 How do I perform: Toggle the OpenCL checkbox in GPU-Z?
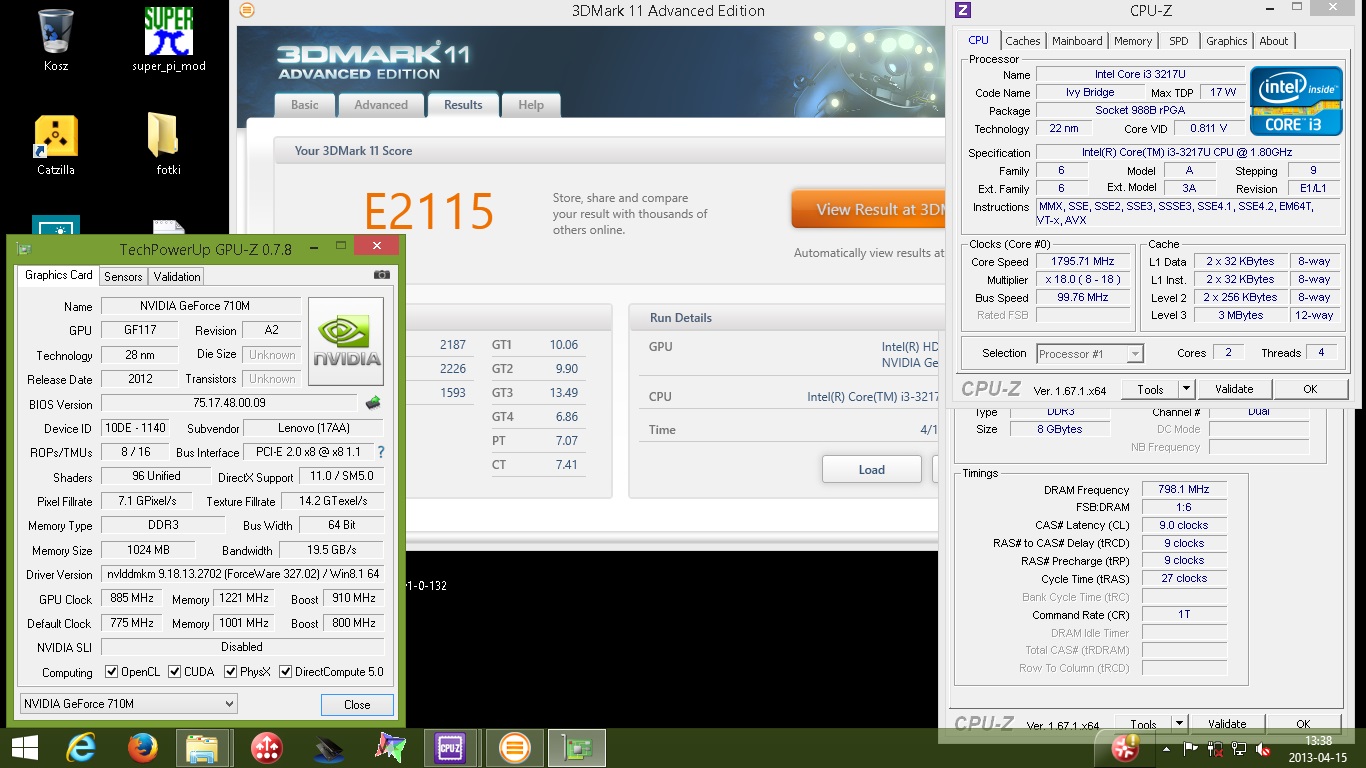111,671
